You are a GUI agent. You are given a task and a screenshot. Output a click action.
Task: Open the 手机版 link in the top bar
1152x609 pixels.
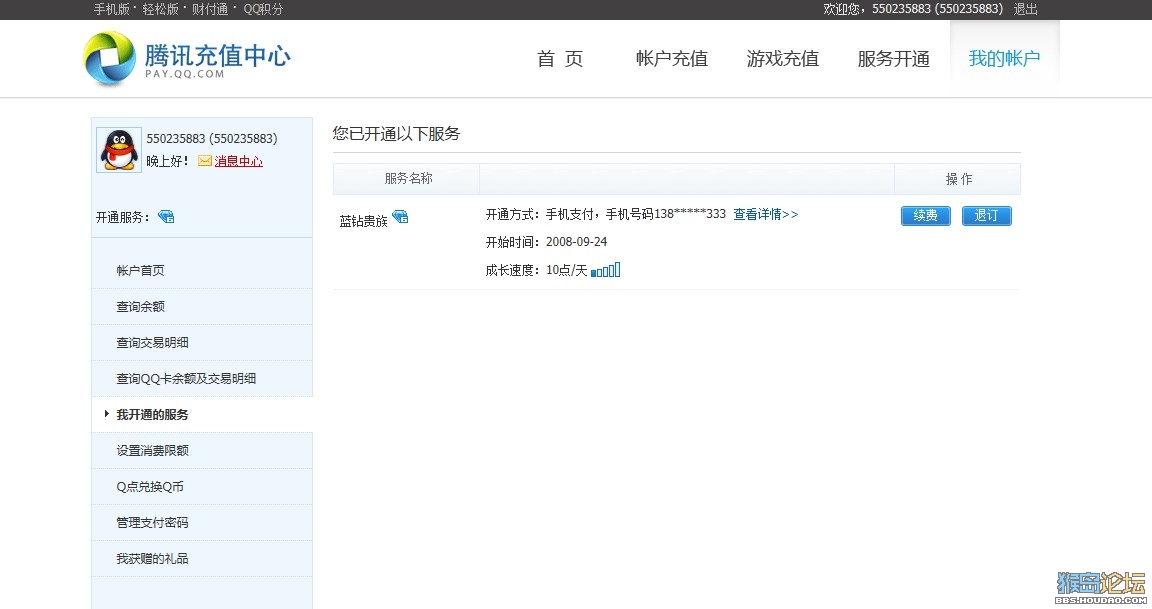[112, 9]
